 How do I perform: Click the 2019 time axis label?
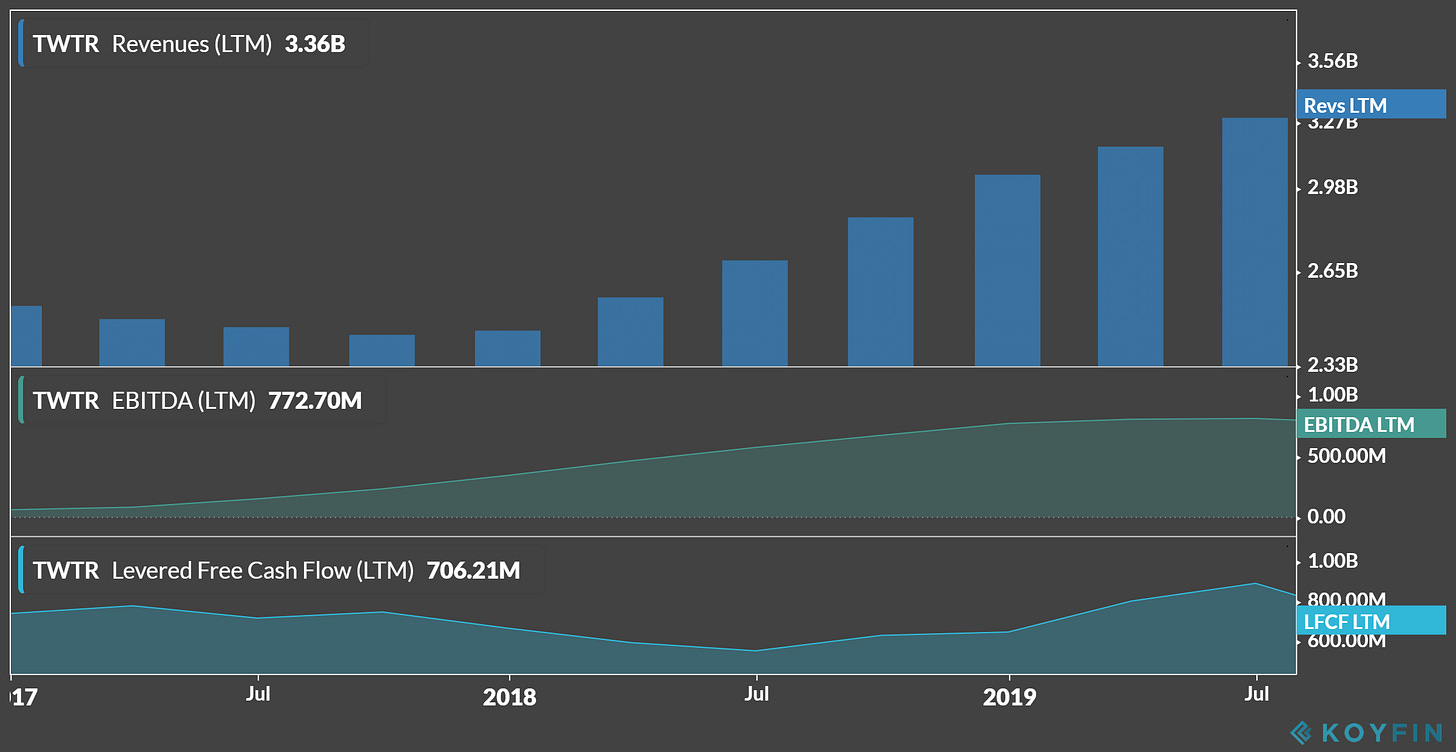1009,696
